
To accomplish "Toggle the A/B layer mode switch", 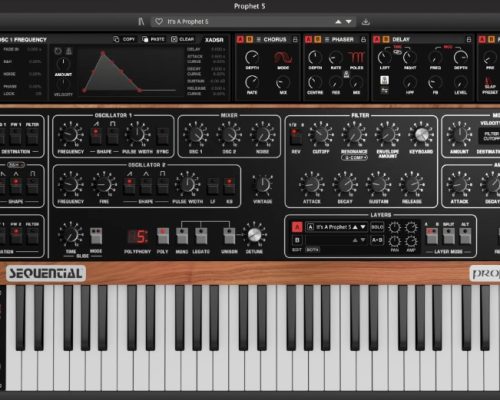I will tap(432, 236).
